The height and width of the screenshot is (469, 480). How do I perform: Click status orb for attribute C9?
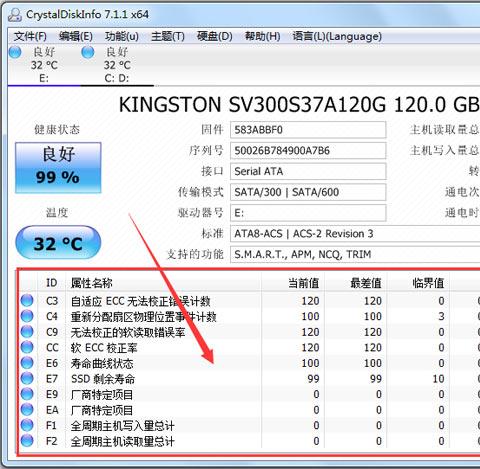[x=27, y=332]
